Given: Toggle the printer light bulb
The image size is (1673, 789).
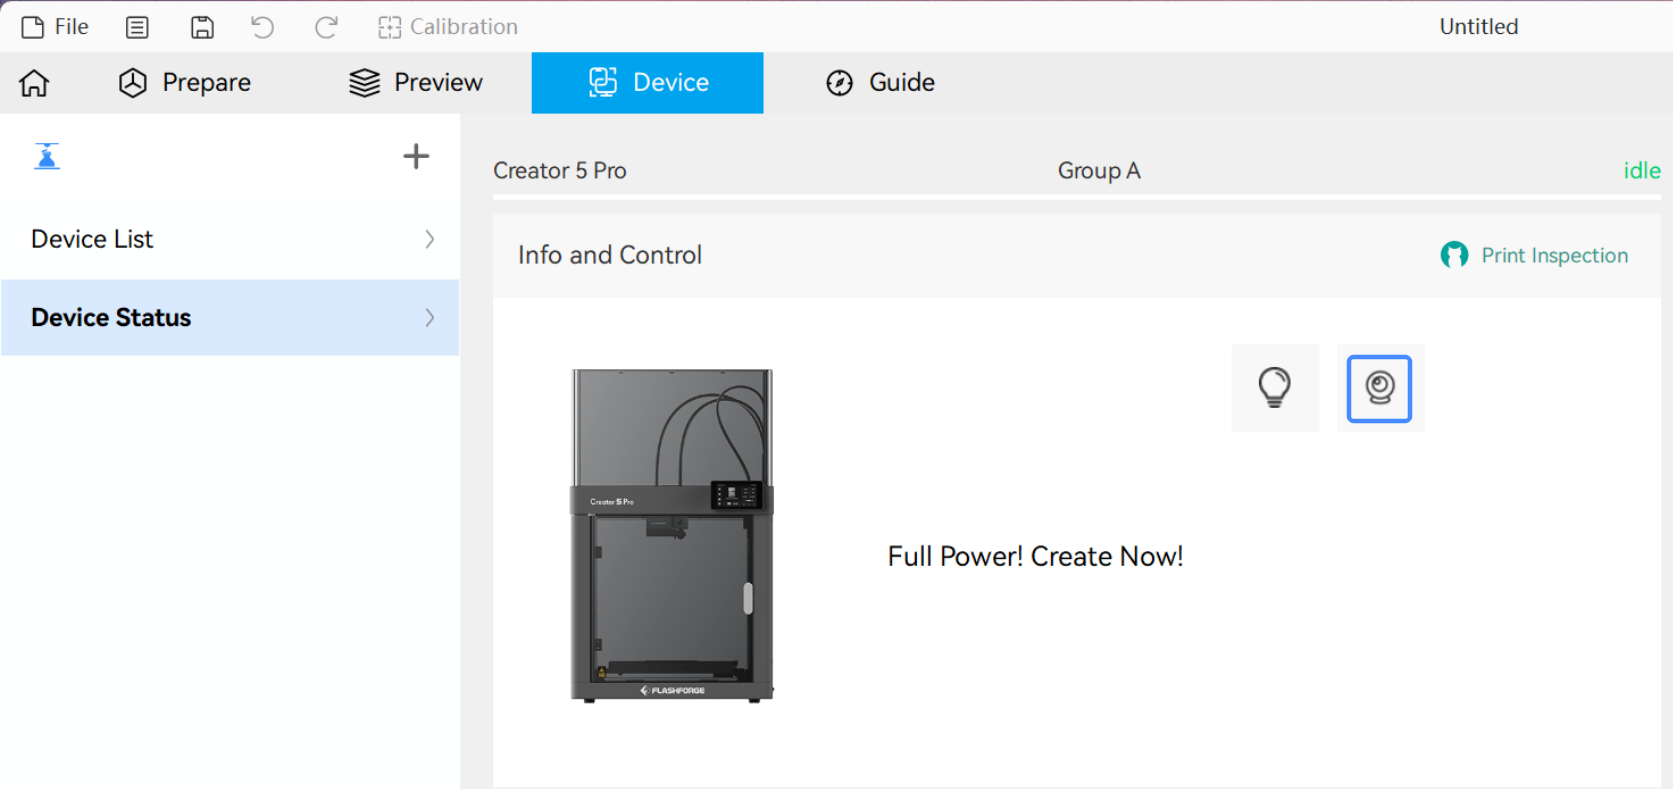Looking at the screenshot, I should coord(1275,388).
